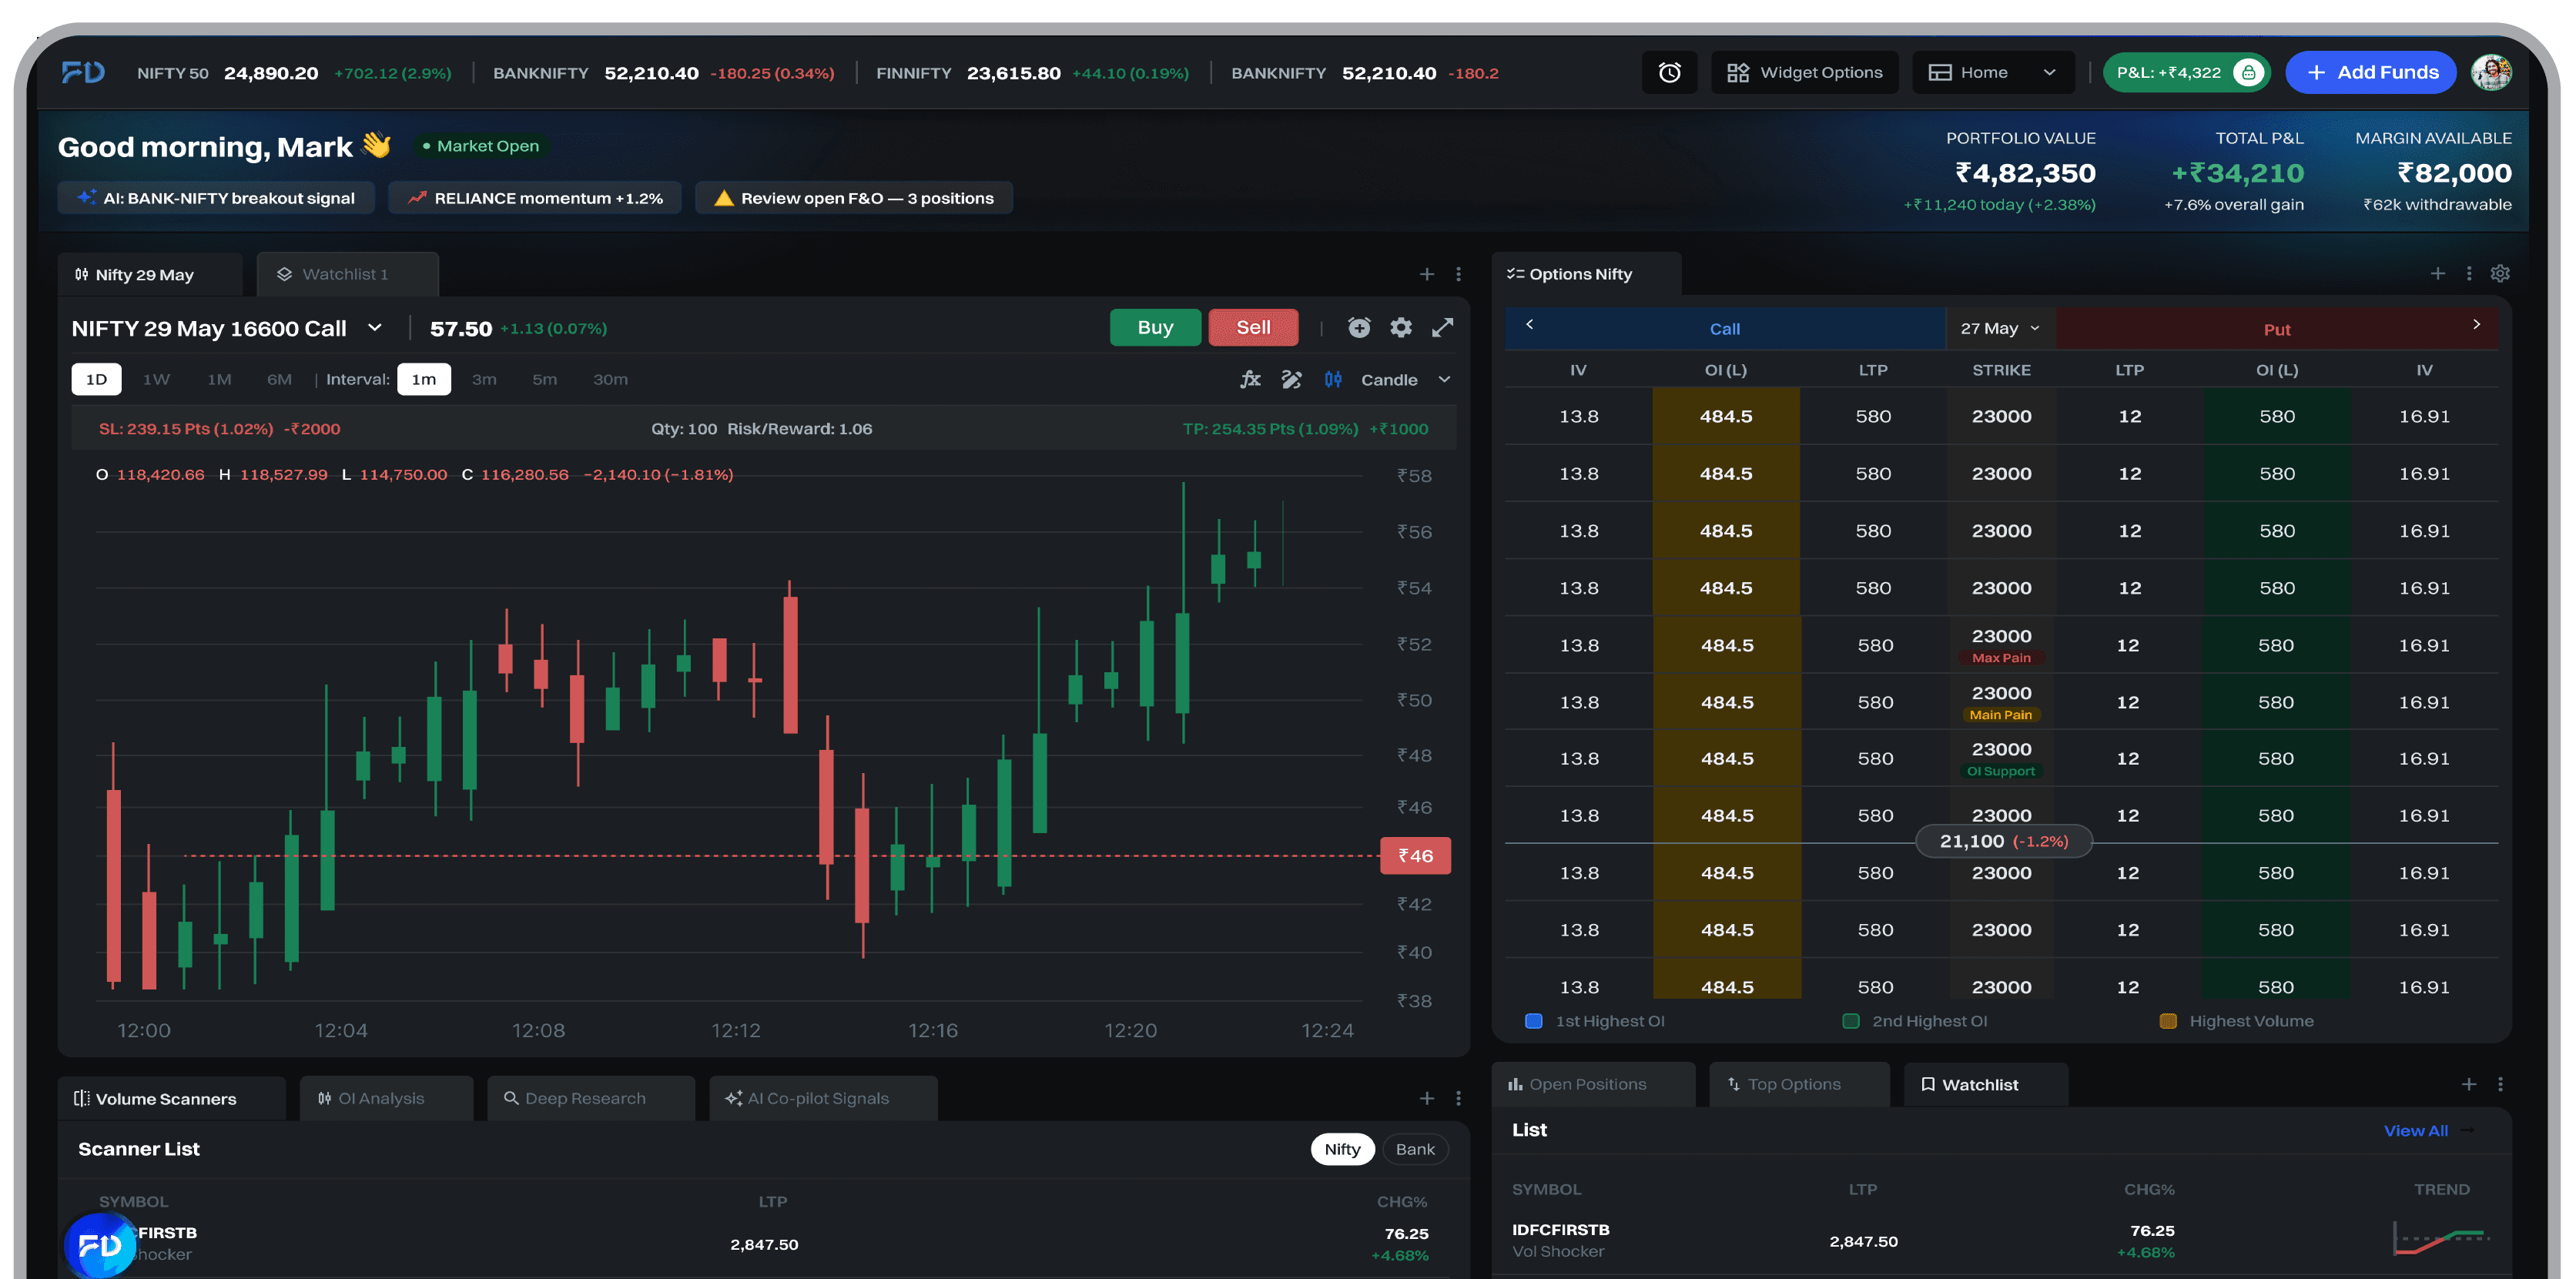Click the green Buy button
2576x1279 pixels.
pyautogui.click(x=1155, y=328)
